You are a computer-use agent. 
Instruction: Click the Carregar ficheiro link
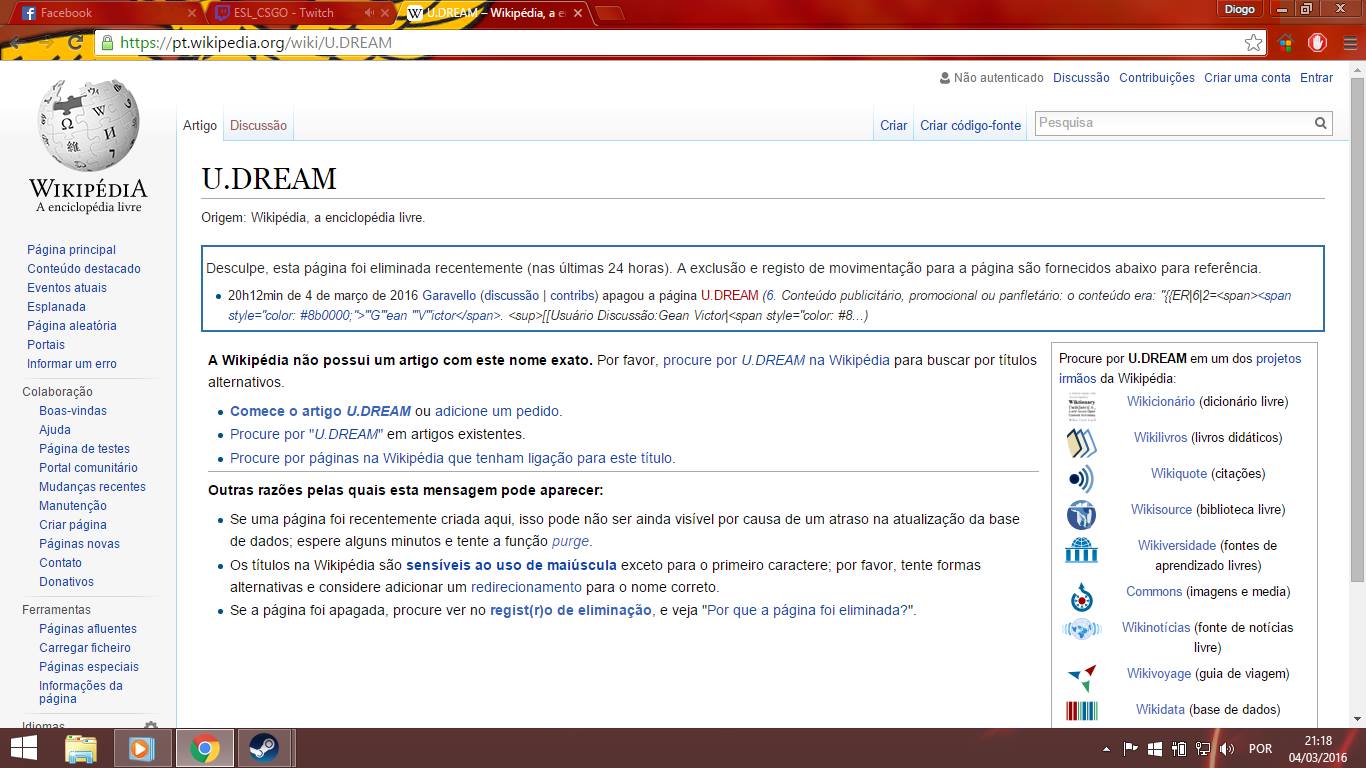pos(85,648)
